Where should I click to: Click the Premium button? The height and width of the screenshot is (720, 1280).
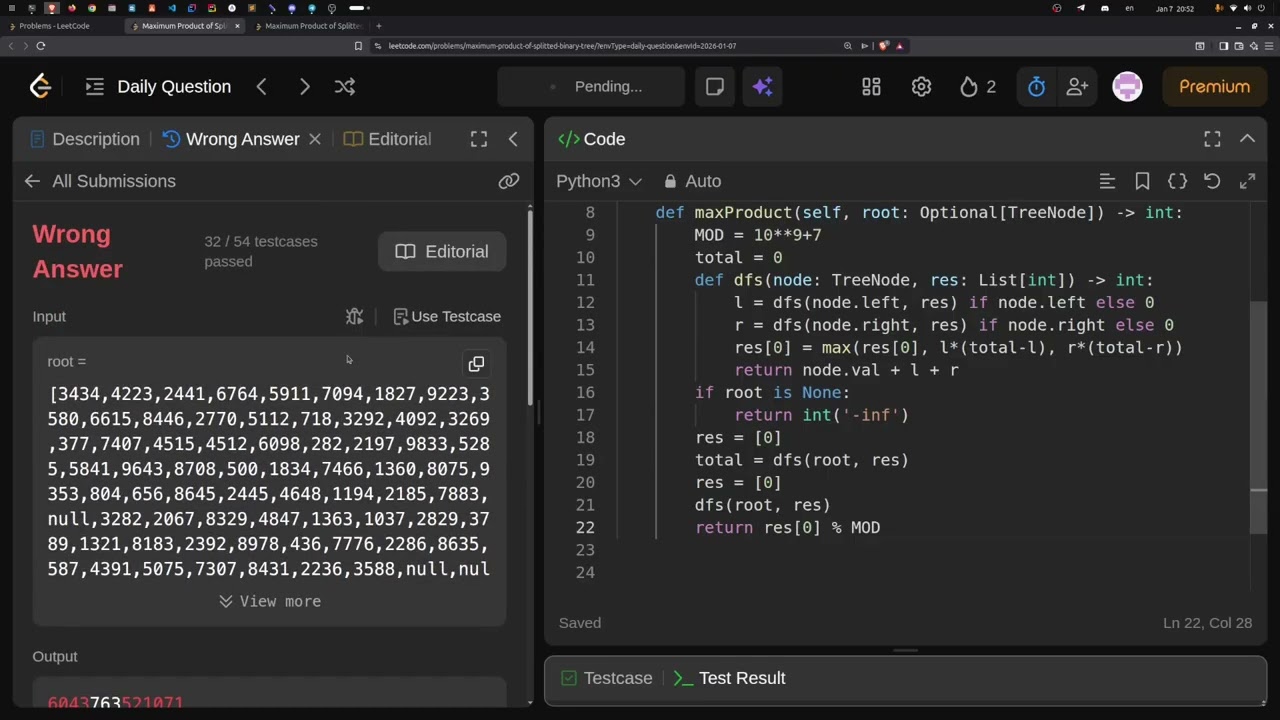(1214, 87)
